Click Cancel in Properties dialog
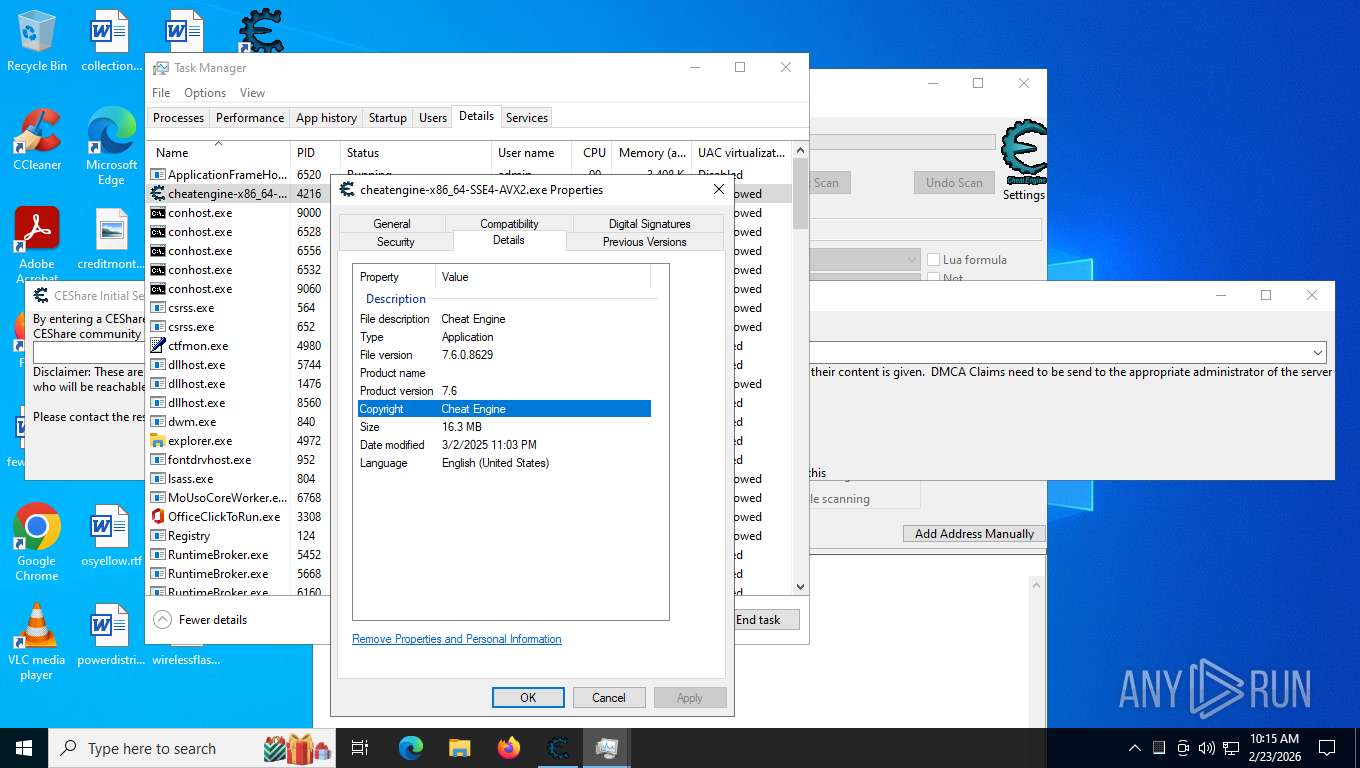The width and height of the screenshot is (1360, 768). click(x=609, y=698)
